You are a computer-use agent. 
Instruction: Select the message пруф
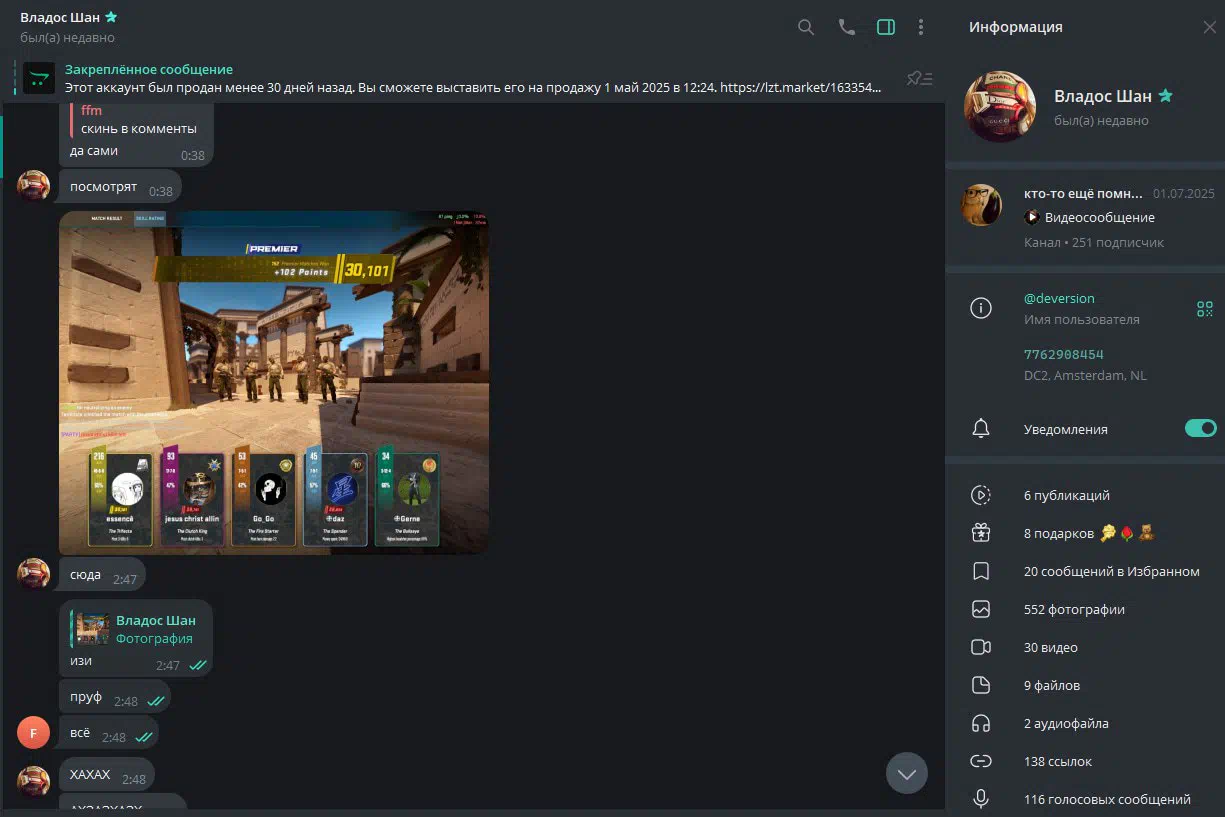pos(115,698)
